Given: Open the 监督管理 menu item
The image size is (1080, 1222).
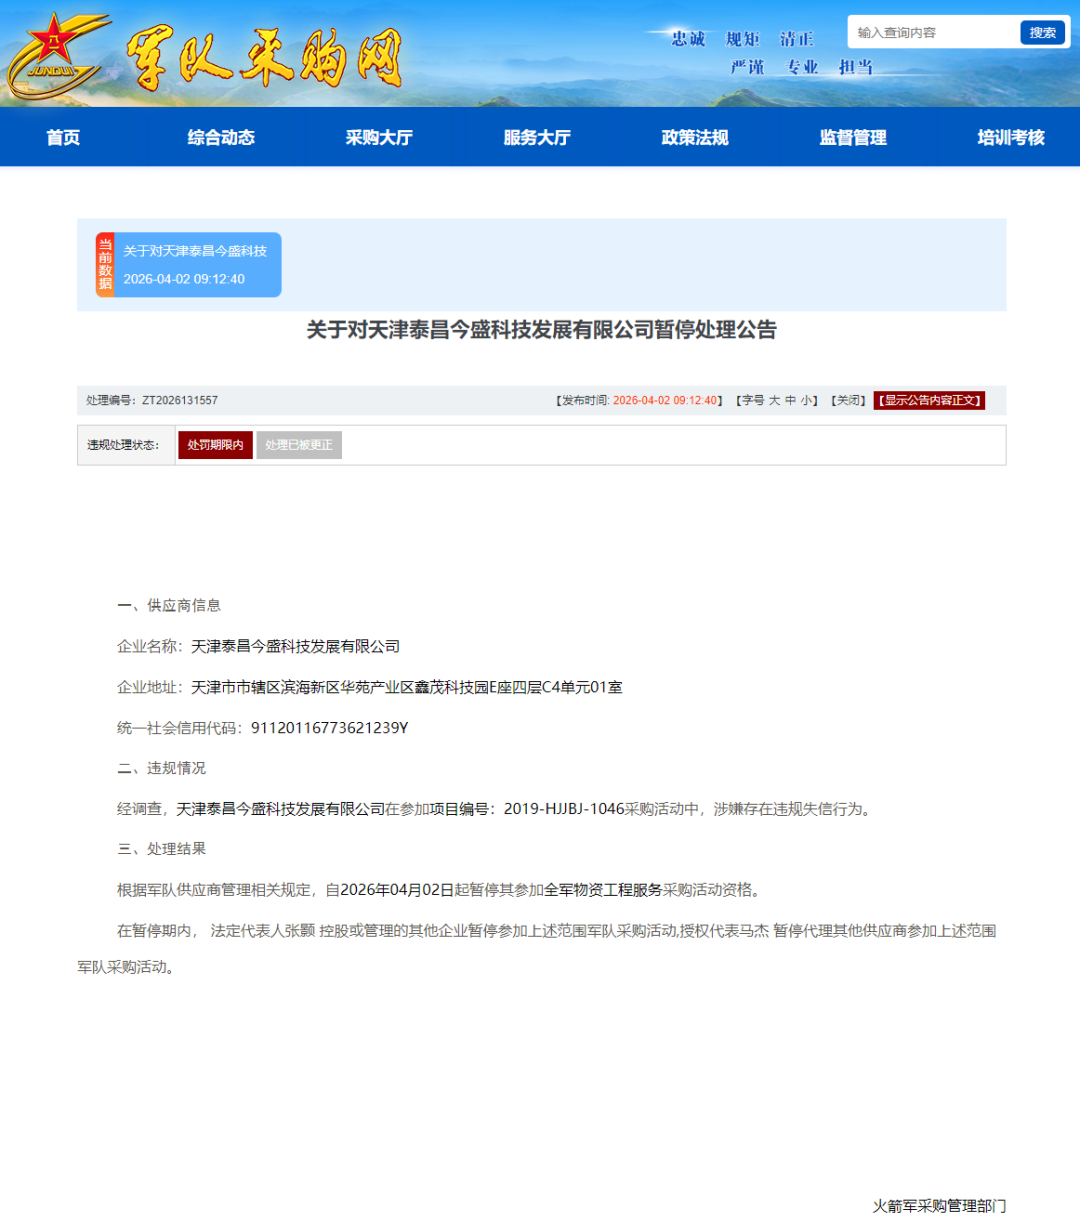Looking at the screenshot, I should 853,137.
